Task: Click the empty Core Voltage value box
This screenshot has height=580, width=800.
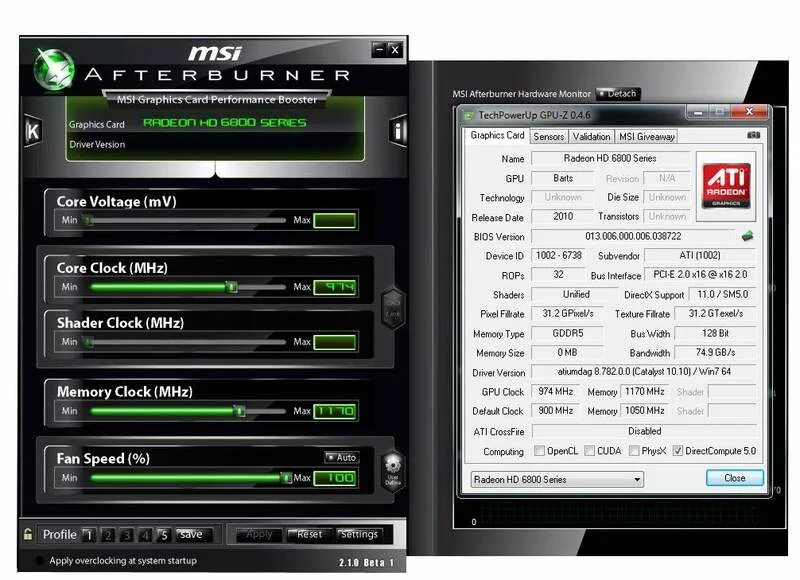Action: [x=335, y=221]
